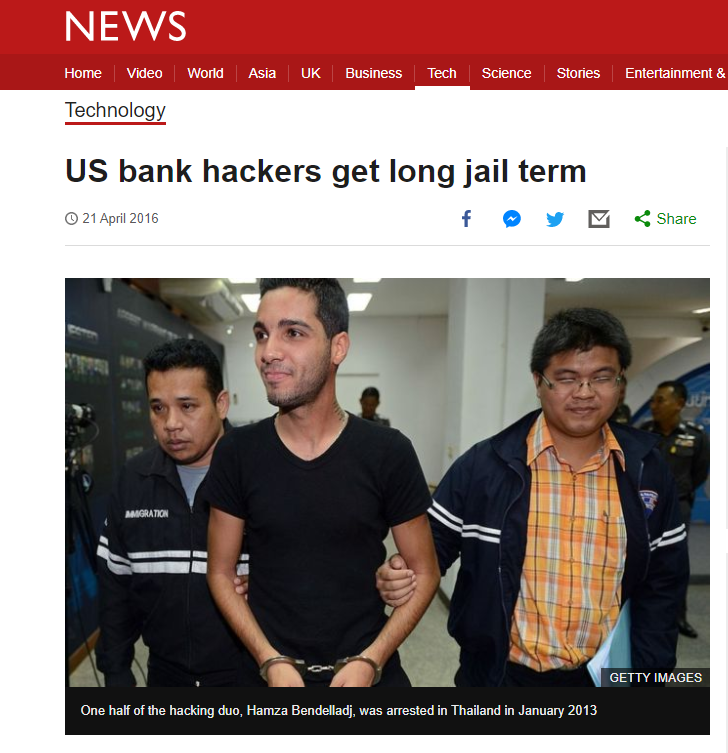This screenshot has height=753, width=728.
Task: Click the Technology section heading link
Action: click(x=115, y=110)
